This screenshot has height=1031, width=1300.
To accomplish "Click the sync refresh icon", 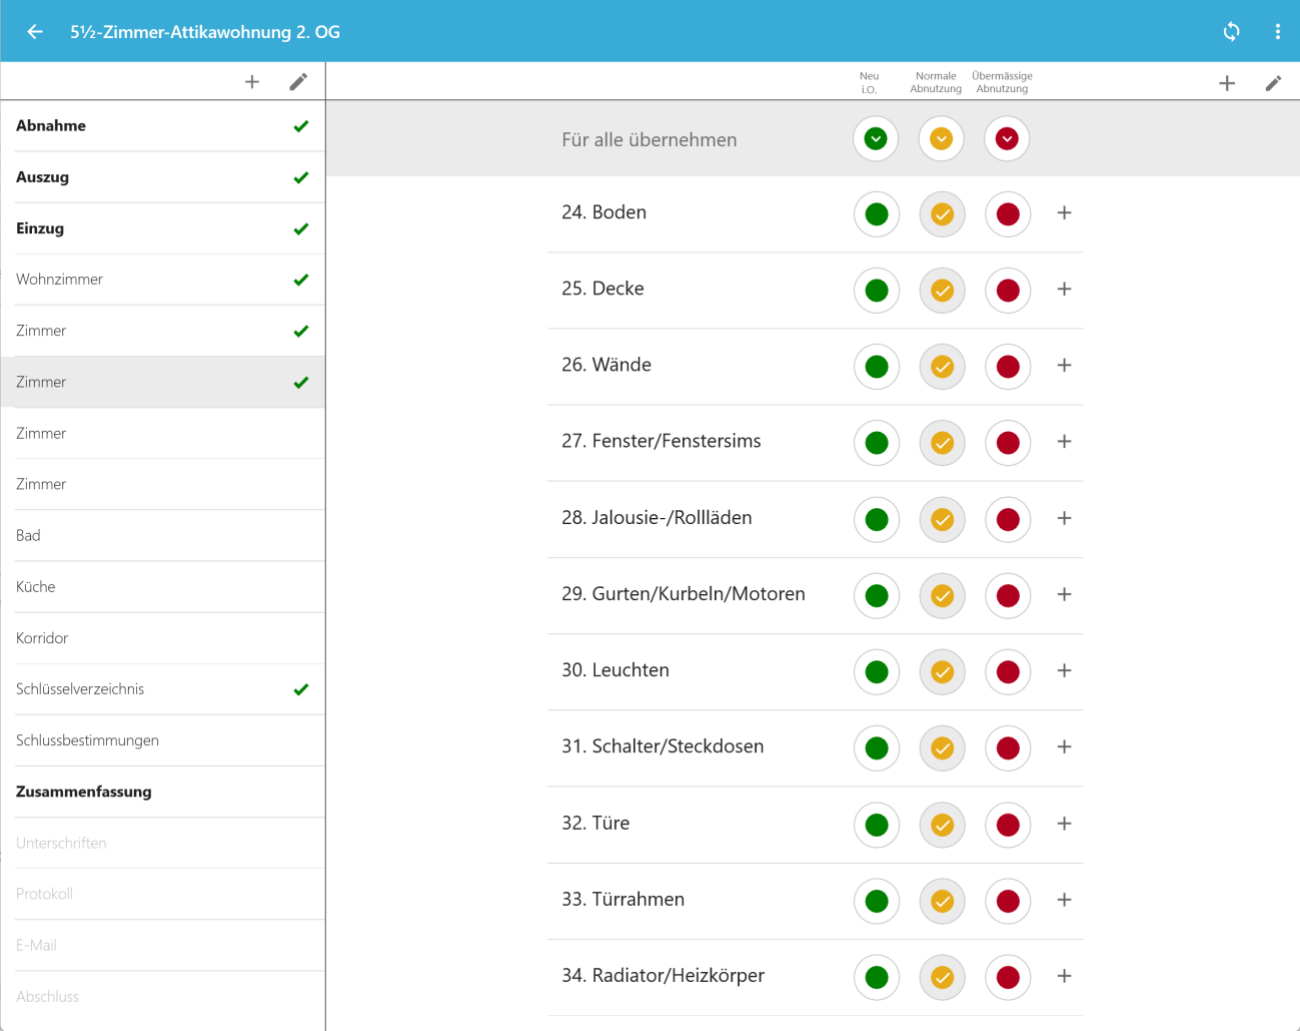I will (x=1231, y=32).
